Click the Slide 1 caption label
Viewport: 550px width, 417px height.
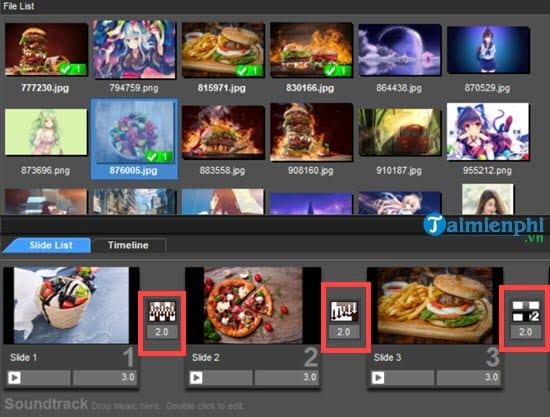(x=24, y=358)
